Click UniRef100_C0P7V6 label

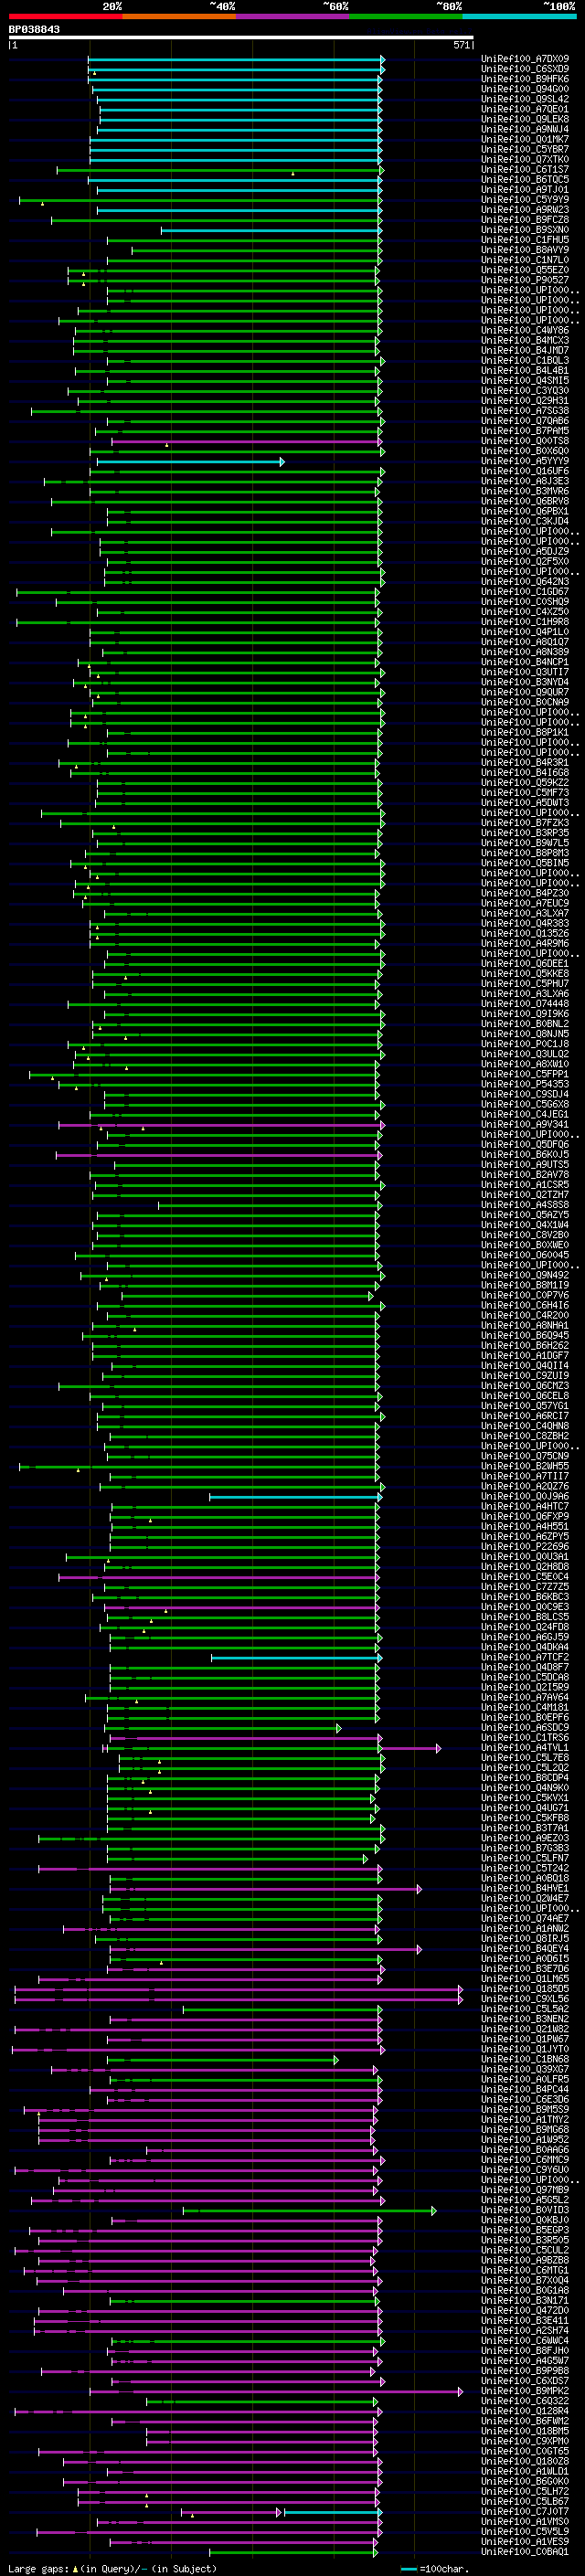pos(525,1295)
